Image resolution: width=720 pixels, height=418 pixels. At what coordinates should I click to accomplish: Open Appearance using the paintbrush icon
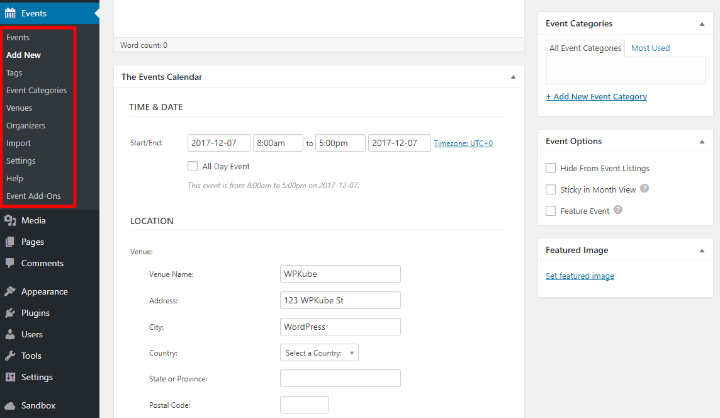10,291
